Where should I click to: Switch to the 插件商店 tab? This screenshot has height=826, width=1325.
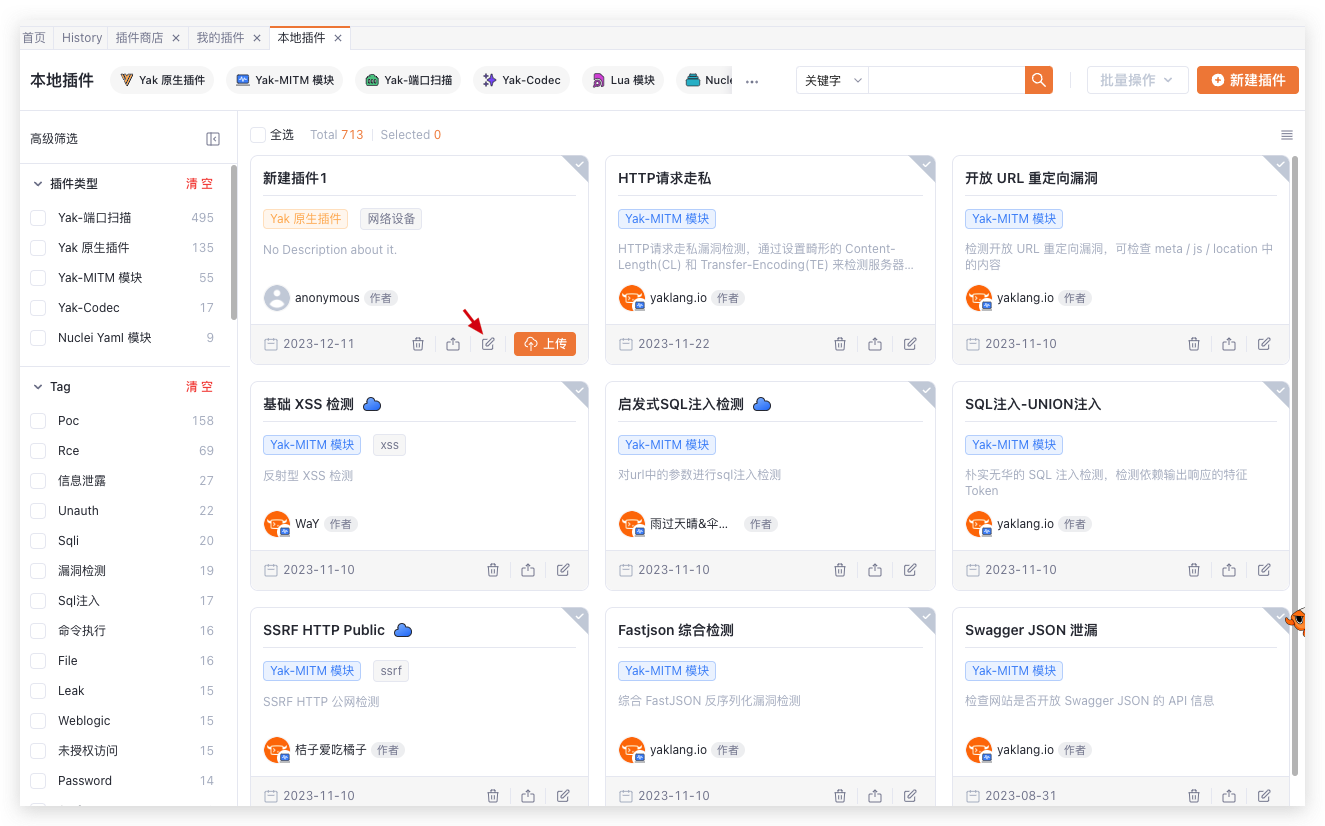[x=139, y=38]
